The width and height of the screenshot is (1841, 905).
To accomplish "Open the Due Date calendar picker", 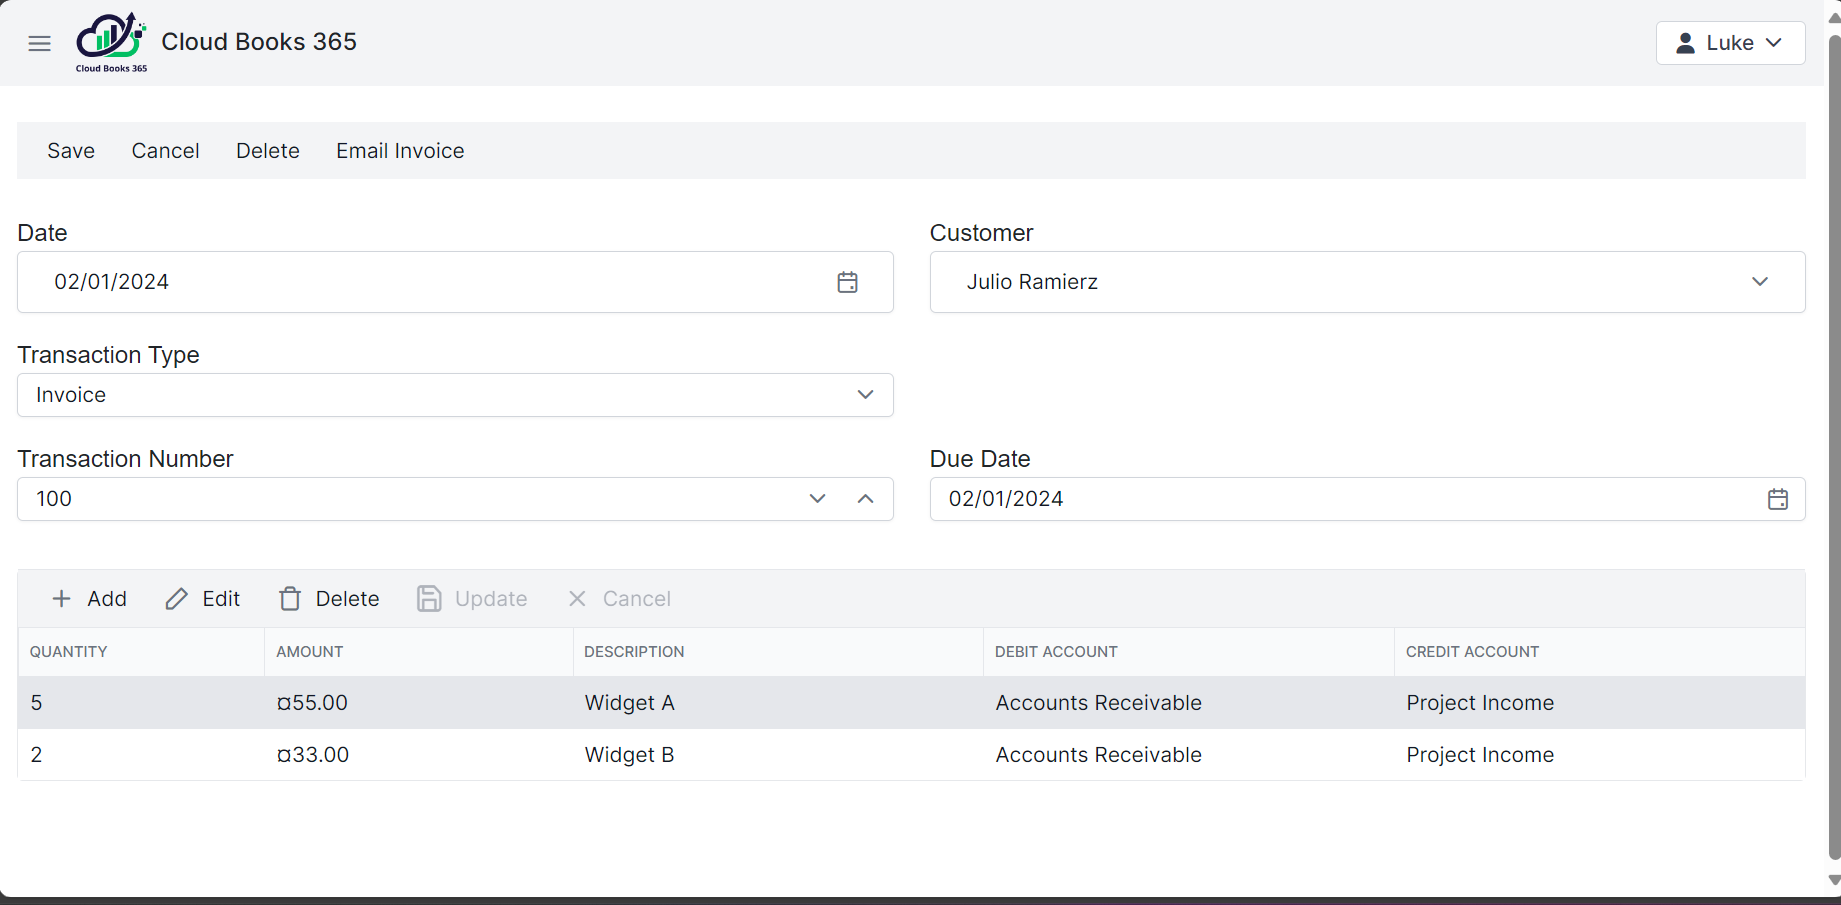I will point(1777,499).
